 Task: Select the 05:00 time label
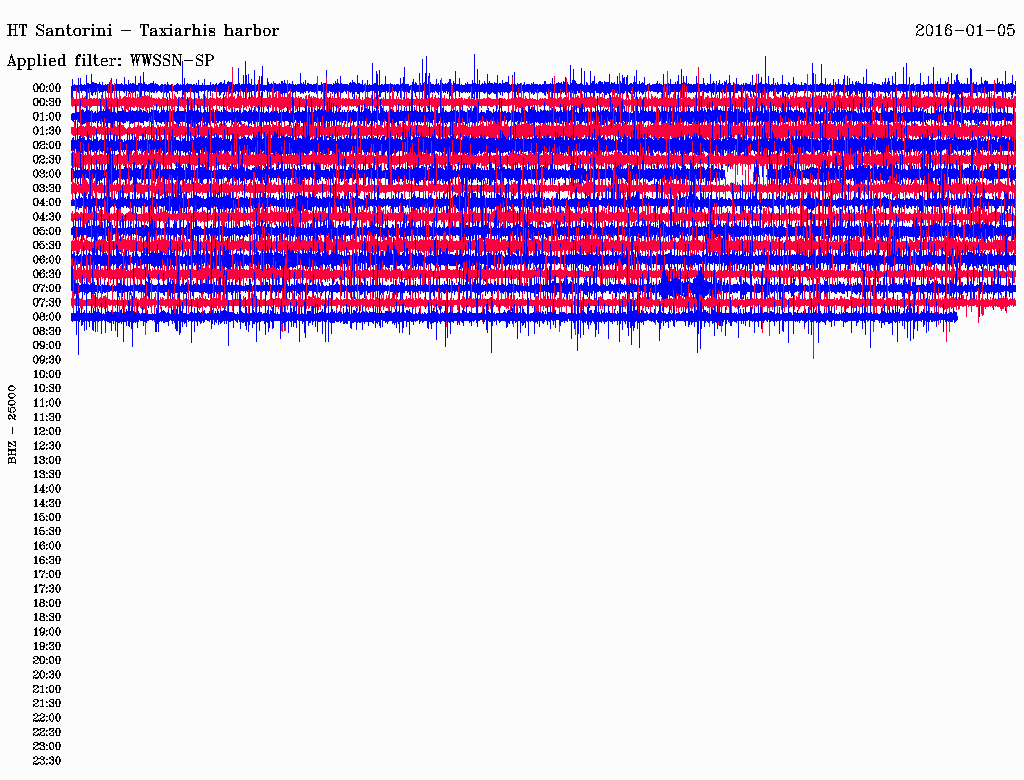click(x=47, y=231)
